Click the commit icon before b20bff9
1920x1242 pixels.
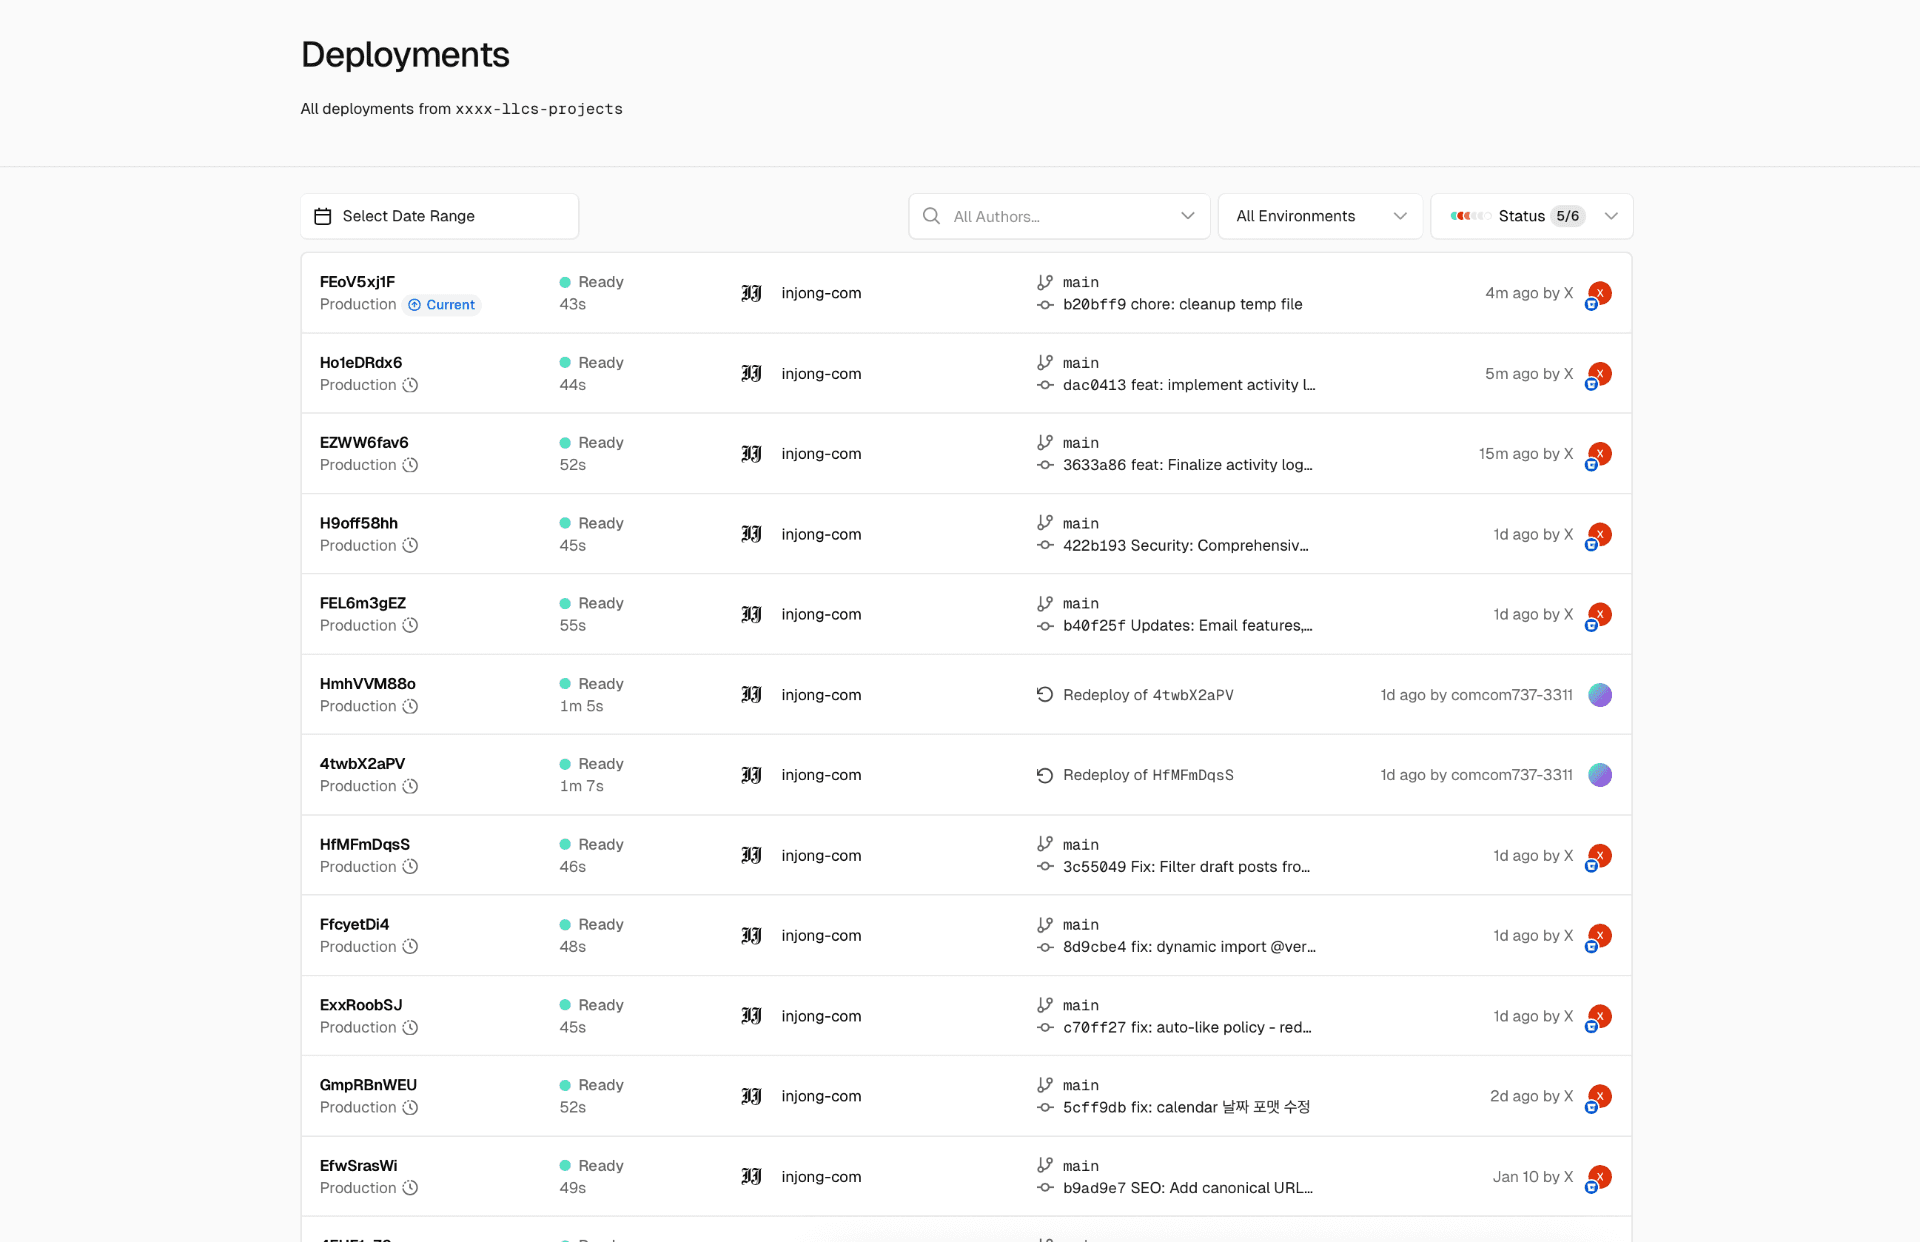click(1044, 305)
